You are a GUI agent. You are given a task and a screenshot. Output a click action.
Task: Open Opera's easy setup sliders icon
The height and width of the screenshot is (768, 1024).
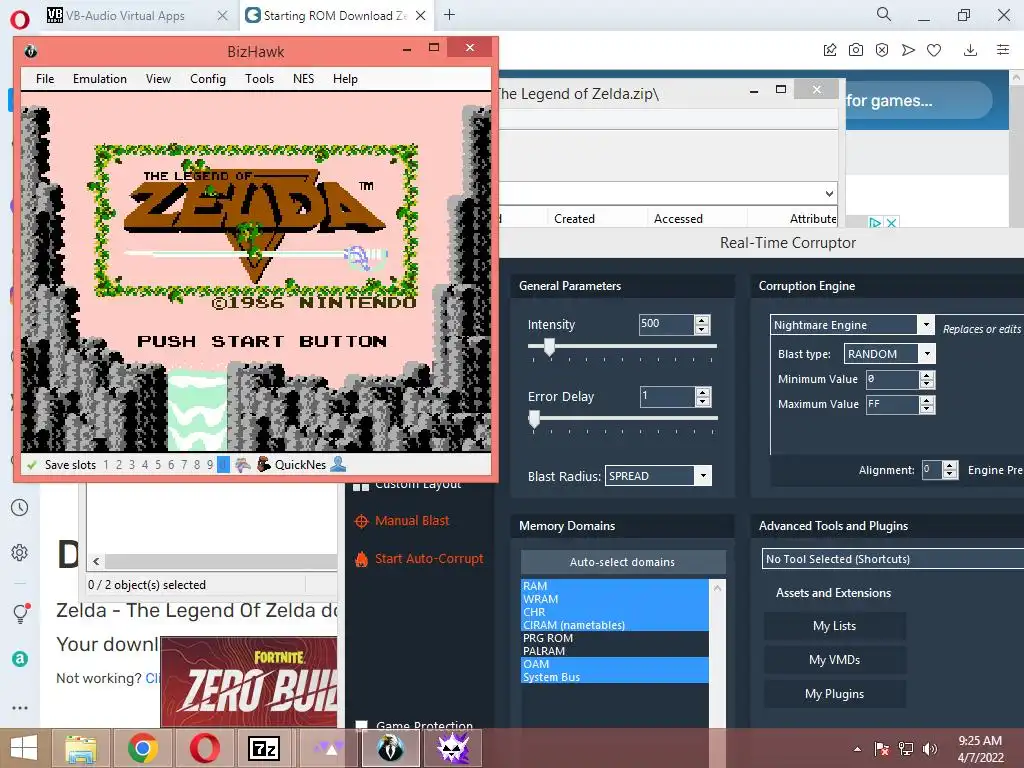1003,50
